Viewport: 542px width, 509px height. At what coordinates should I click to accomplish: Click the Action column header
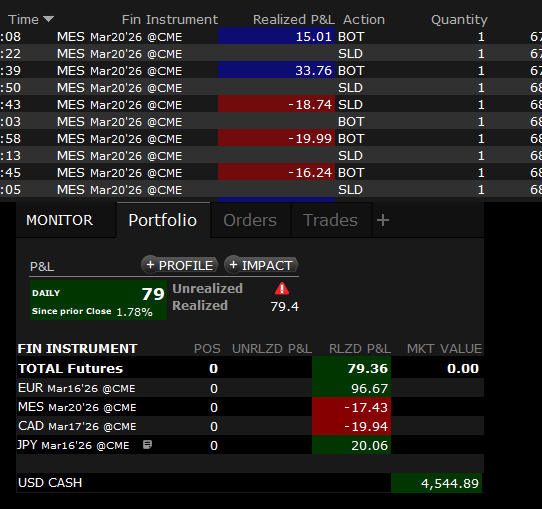pos(364,19)
